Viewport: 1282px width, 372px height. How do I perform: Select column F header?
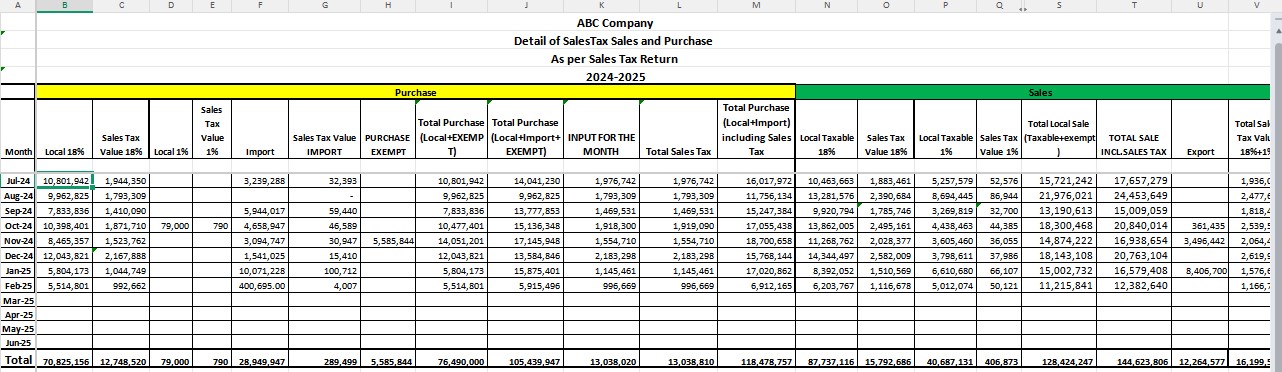[x=260, y=6]
